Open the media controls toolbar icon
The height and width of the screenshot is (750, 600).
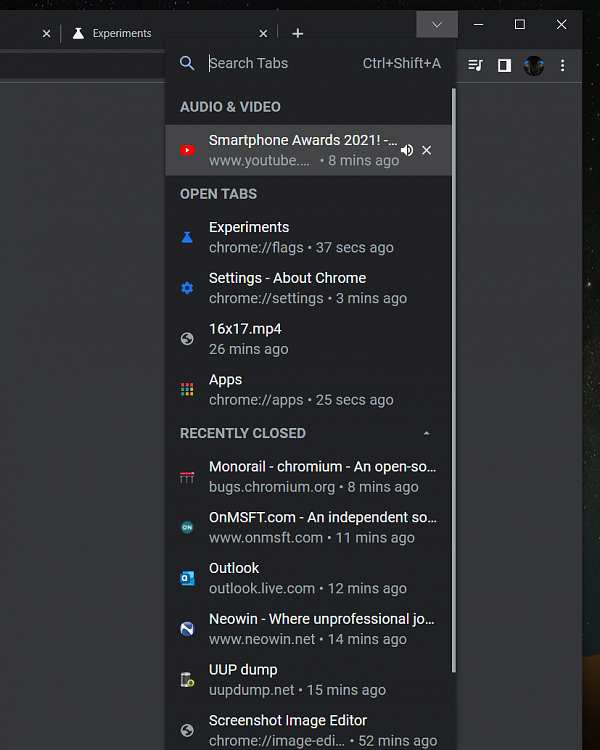click(x=475, y=65)
